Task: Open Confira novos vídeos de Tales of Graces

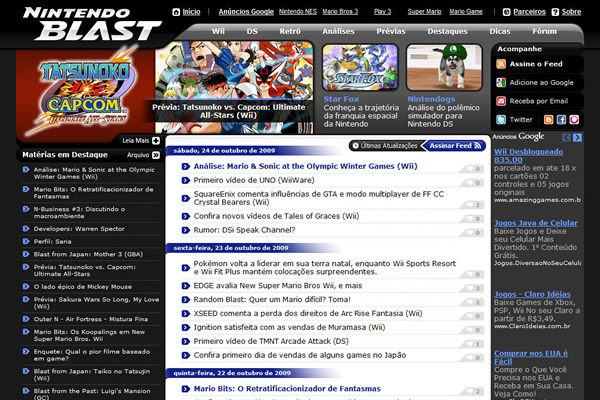Action: pyautogui.click(x=276, y=216)
